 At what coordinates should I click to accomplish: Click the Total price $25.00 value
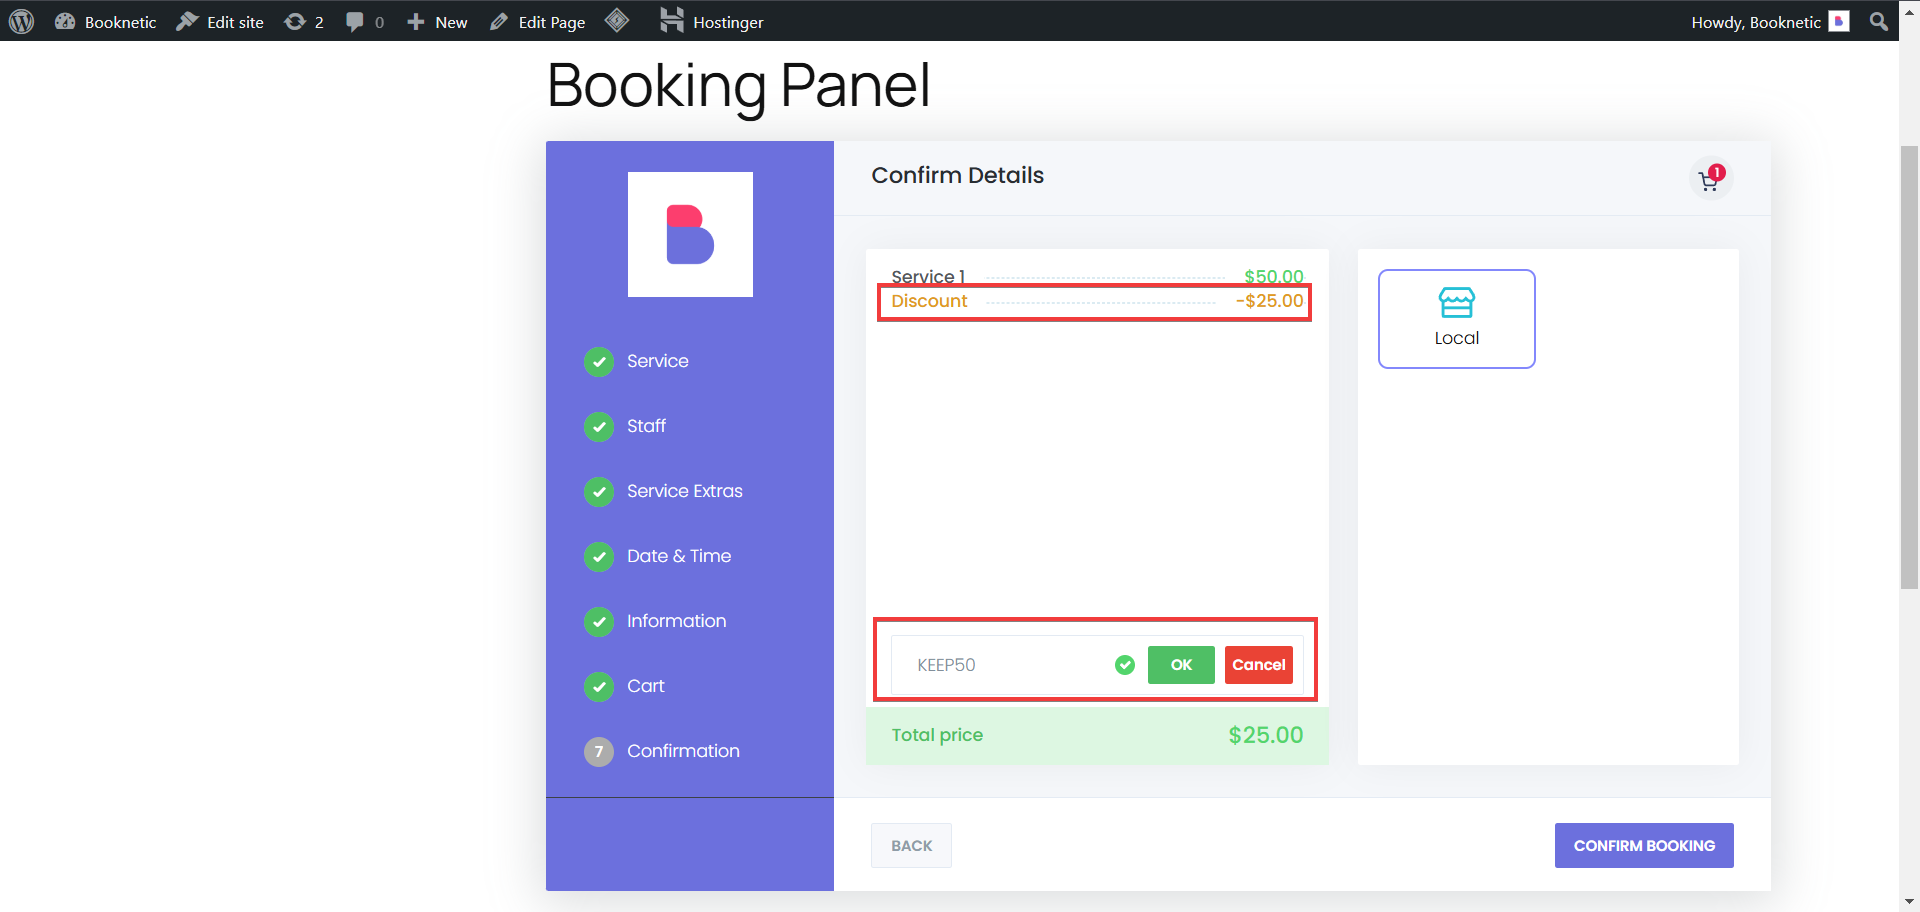pos(1266,735)
